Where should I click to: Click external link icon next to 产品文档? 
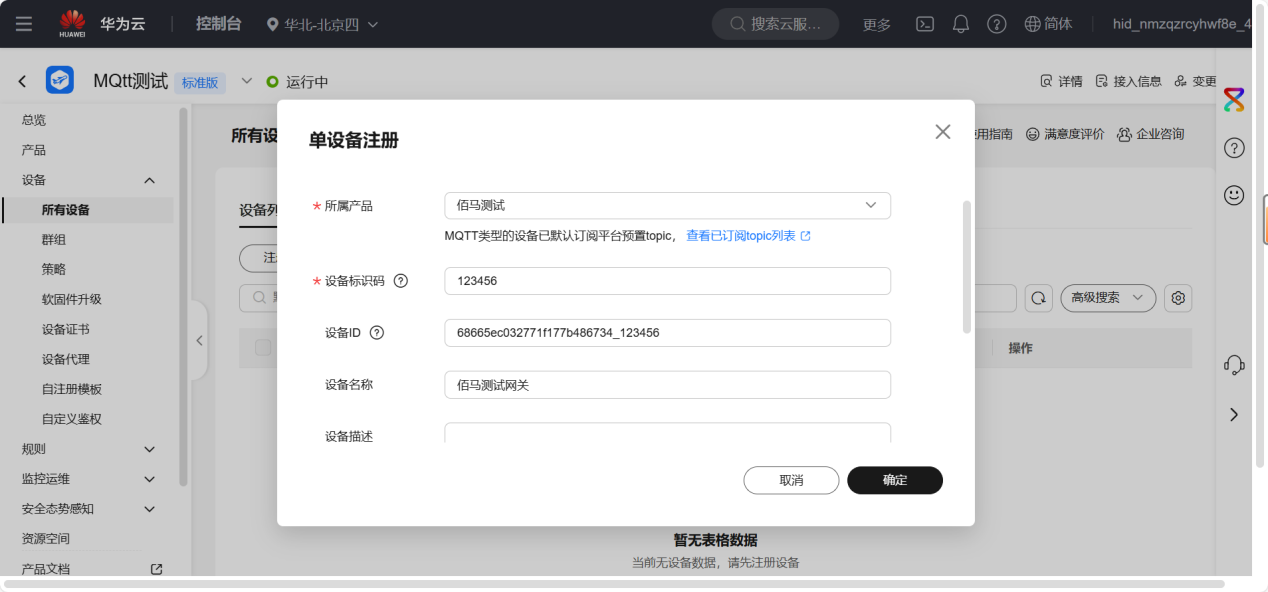click(x=156, y=568)
